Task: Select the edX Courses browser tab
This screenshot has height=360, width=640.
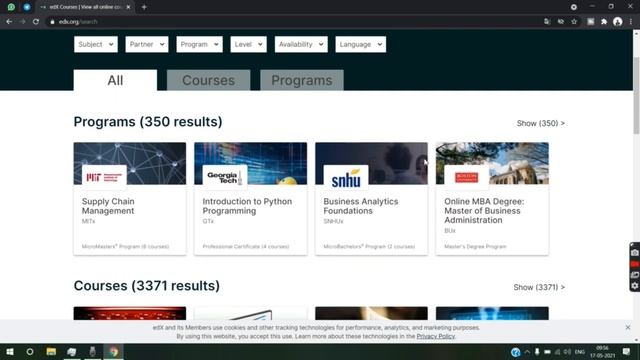Action: click(x=85, y=7)
